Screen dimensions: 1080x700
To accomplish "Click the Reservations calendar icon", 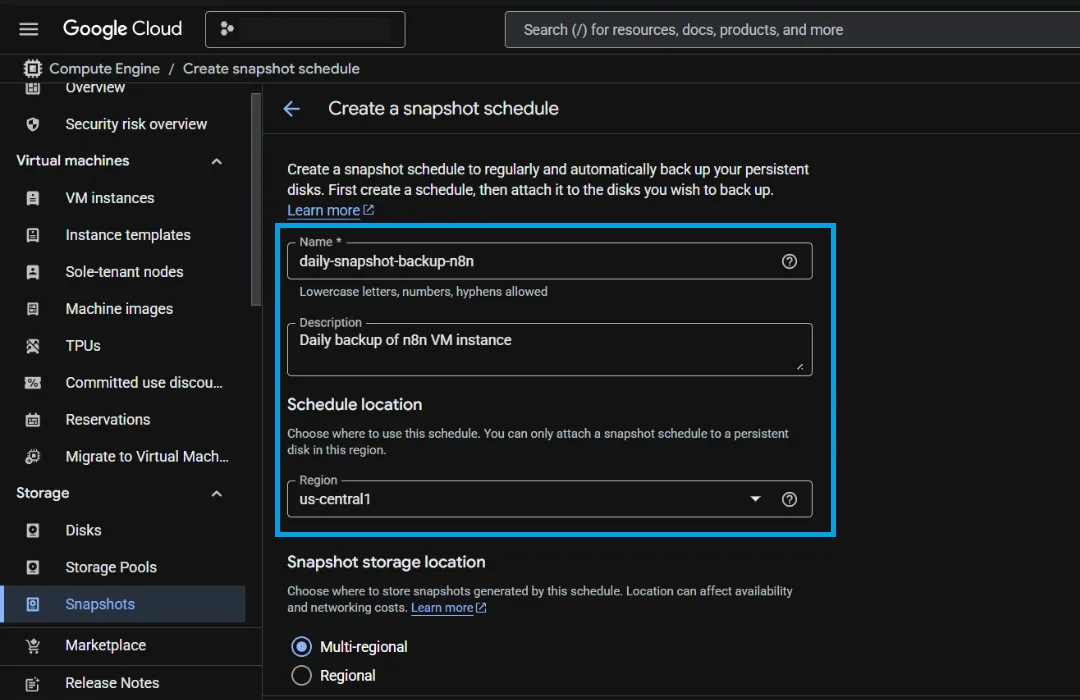I will pyautogui.click(x=32, y=420).
